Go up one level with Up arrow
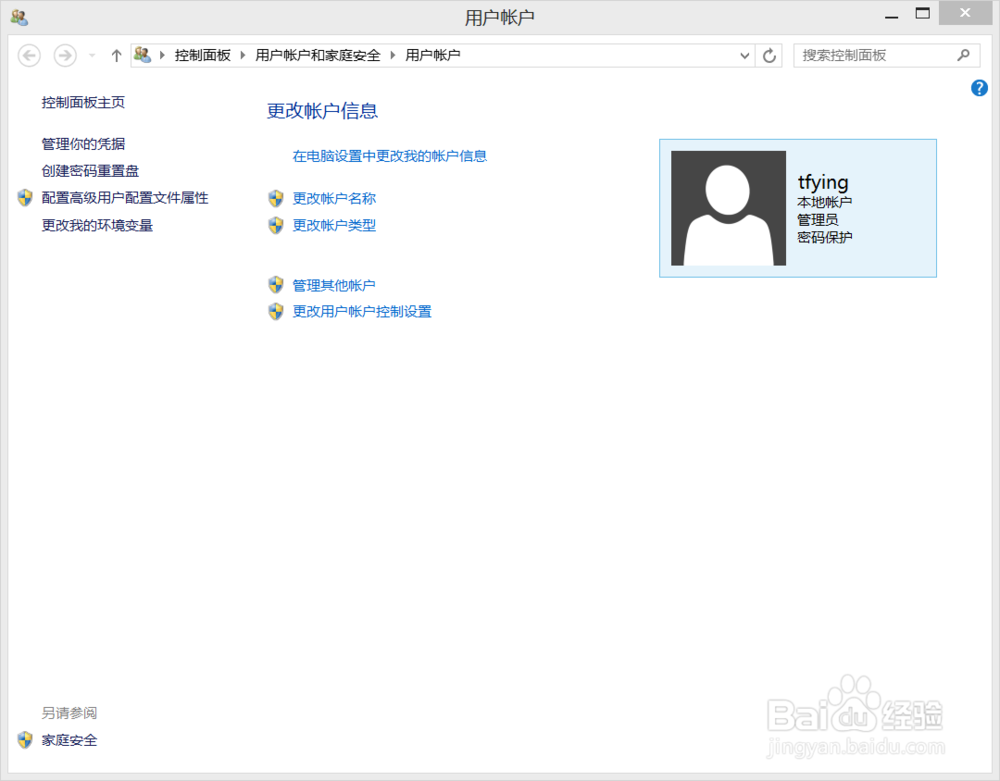 point(116,55)
